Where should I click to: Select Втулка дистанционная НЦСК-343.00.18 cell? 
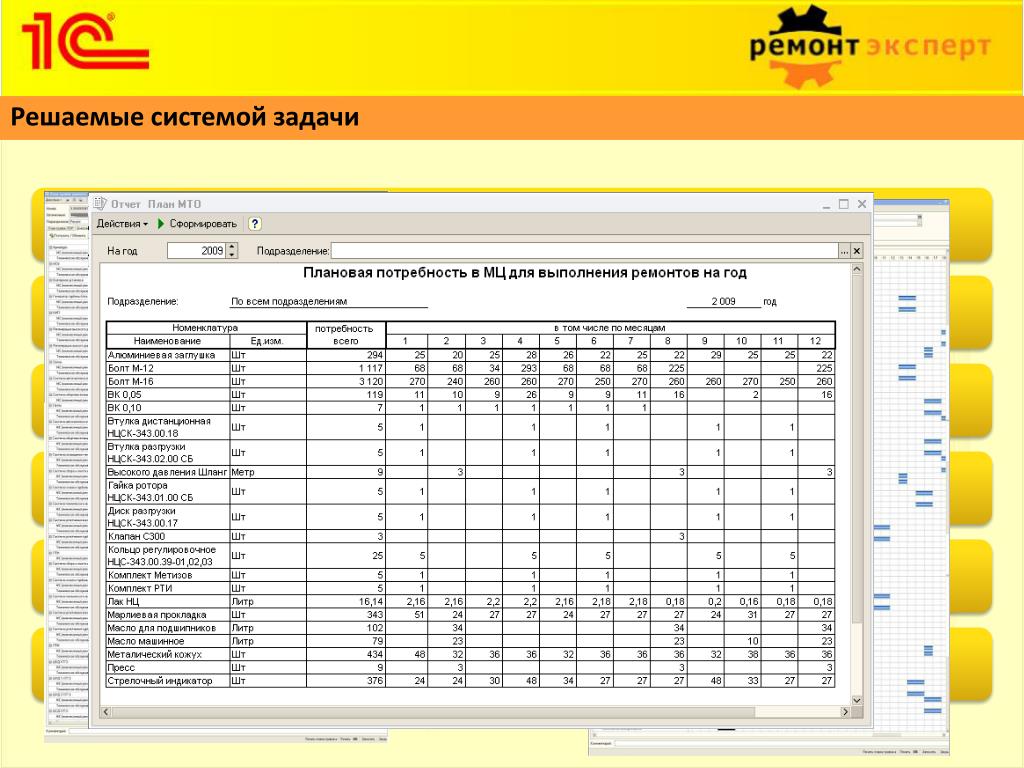pyautogui.click(x=168, y=427)
